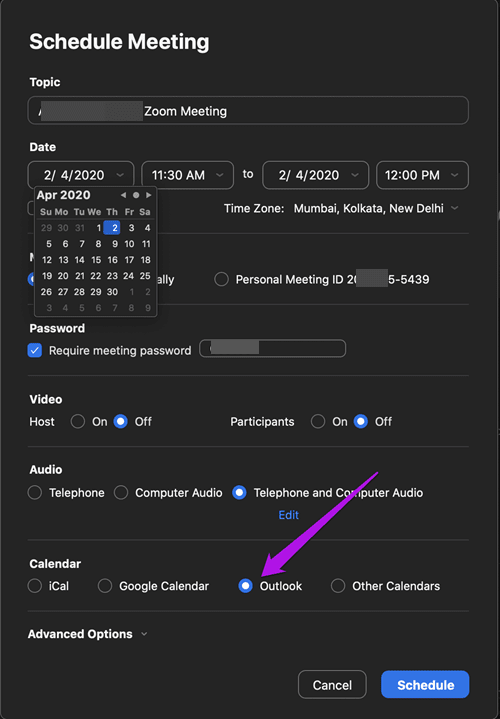500x719 pixels.
Task: Select April 30 in the calendar
Action: coord(112,292)
